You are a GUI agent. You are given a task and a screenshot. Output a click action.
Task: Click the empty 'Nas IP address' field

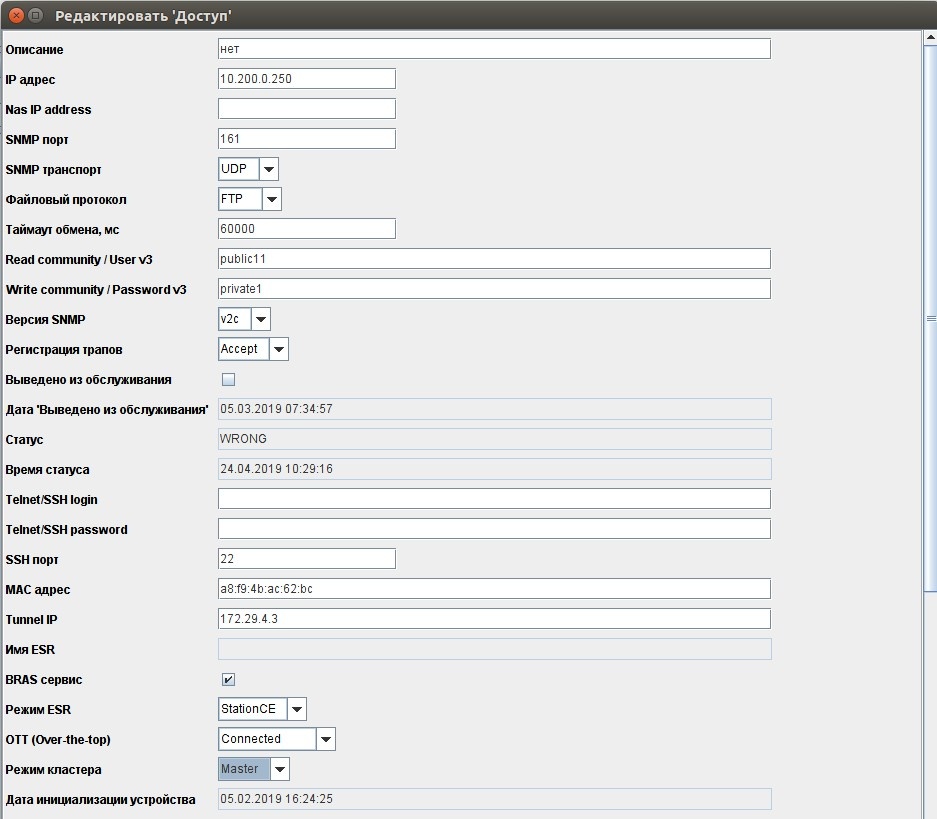306,109
